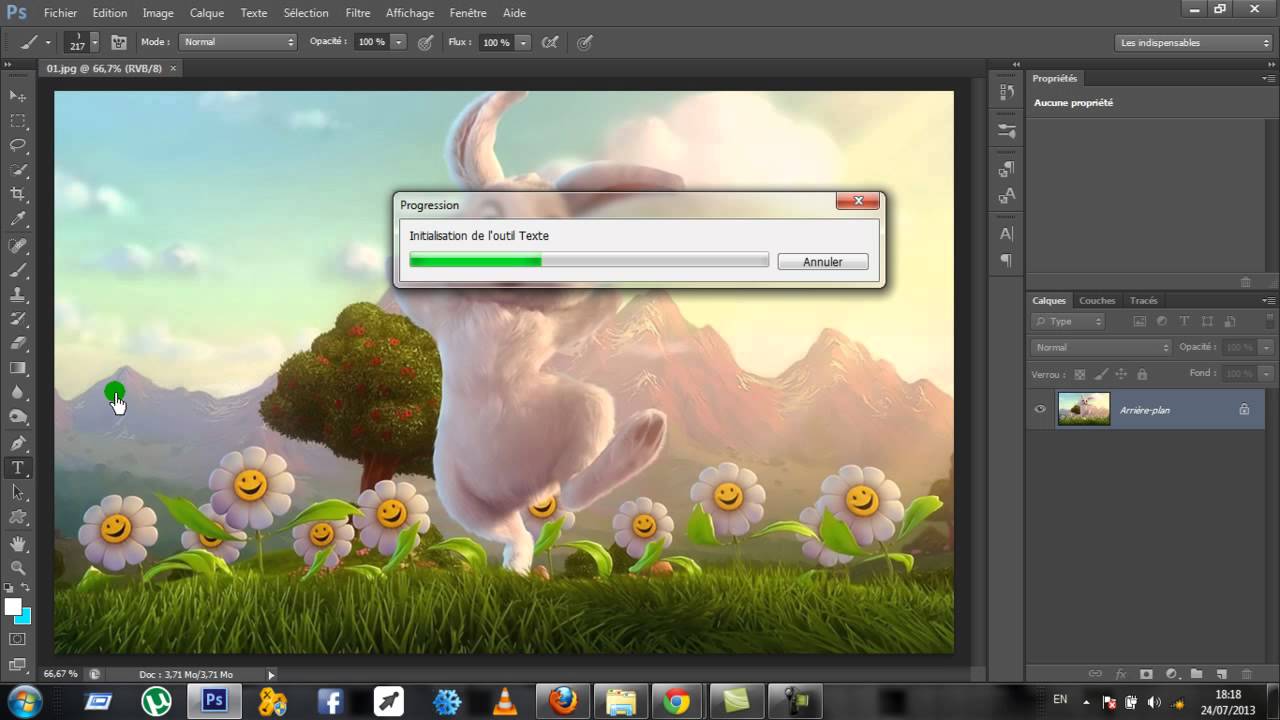Toggle lock transparent pixels
Viewport: 1280px width, 720px height.
pos(1079,374)
